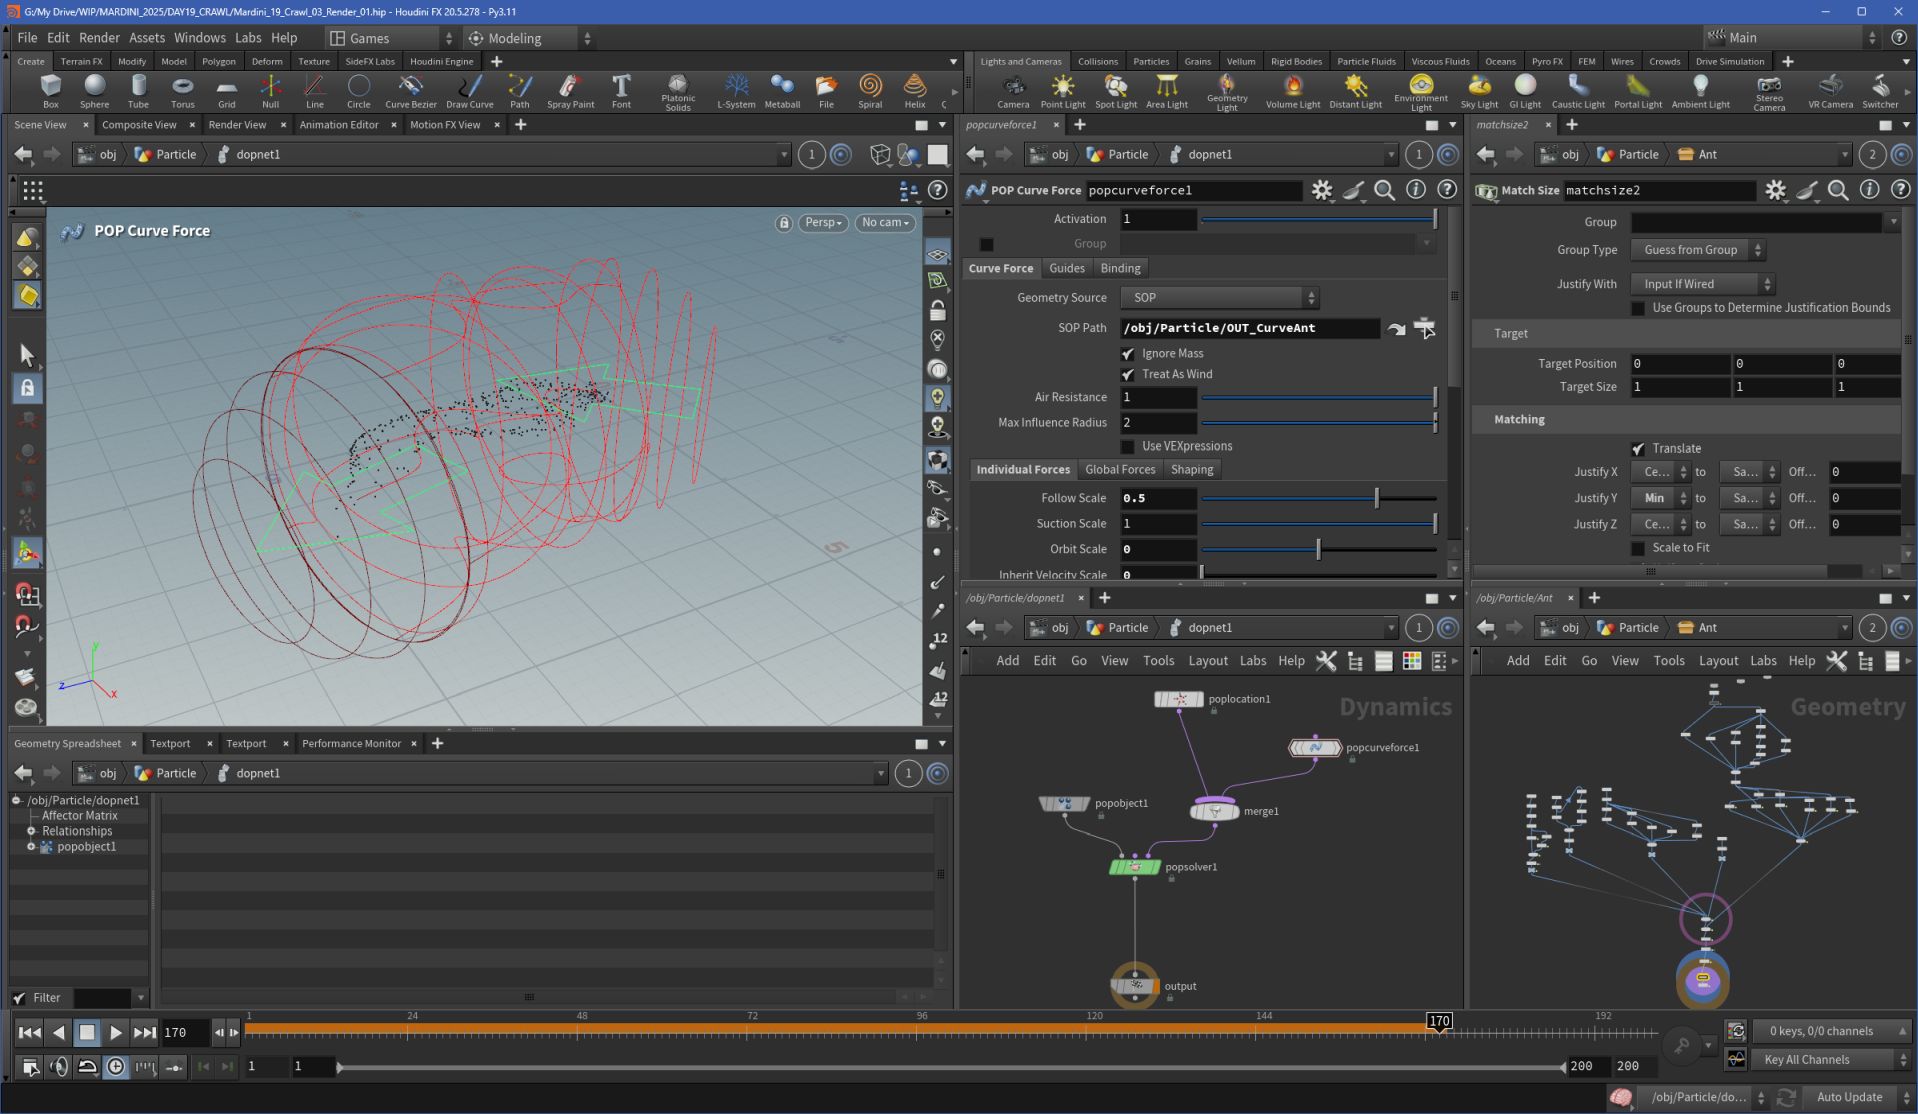This screenshot has width=1918, height=1114.
Task: Click the Key All Channels button
Action: point(1806,1060)
